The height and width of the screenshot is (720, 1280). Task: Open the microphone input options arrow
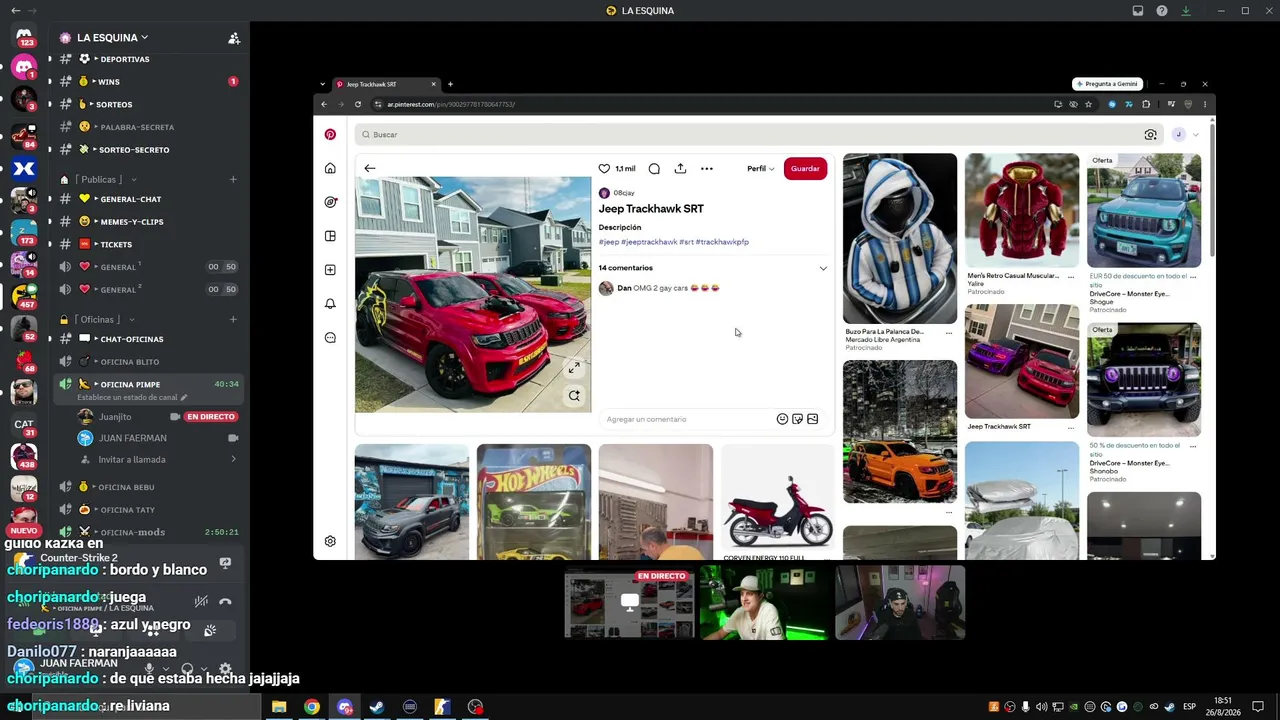coord(166,669)
